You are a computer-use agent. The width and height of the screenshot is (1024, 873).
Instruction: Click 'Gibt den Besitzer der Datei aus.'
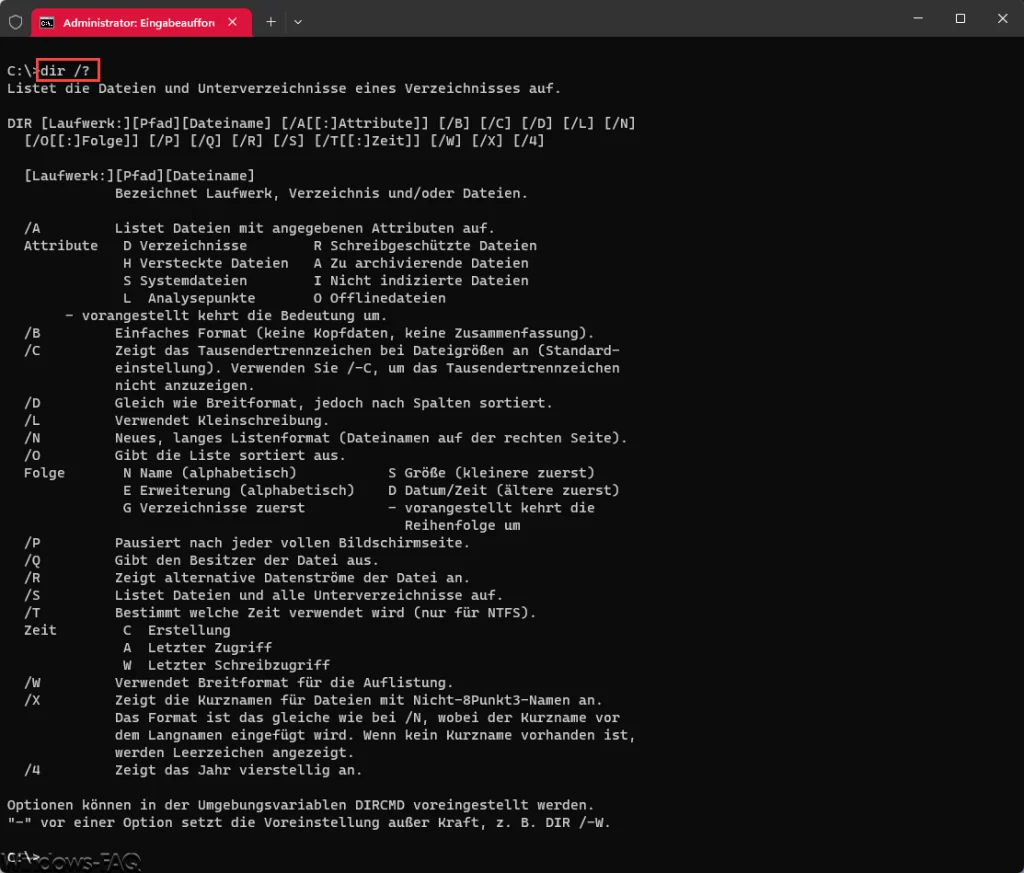pos(246,560)
